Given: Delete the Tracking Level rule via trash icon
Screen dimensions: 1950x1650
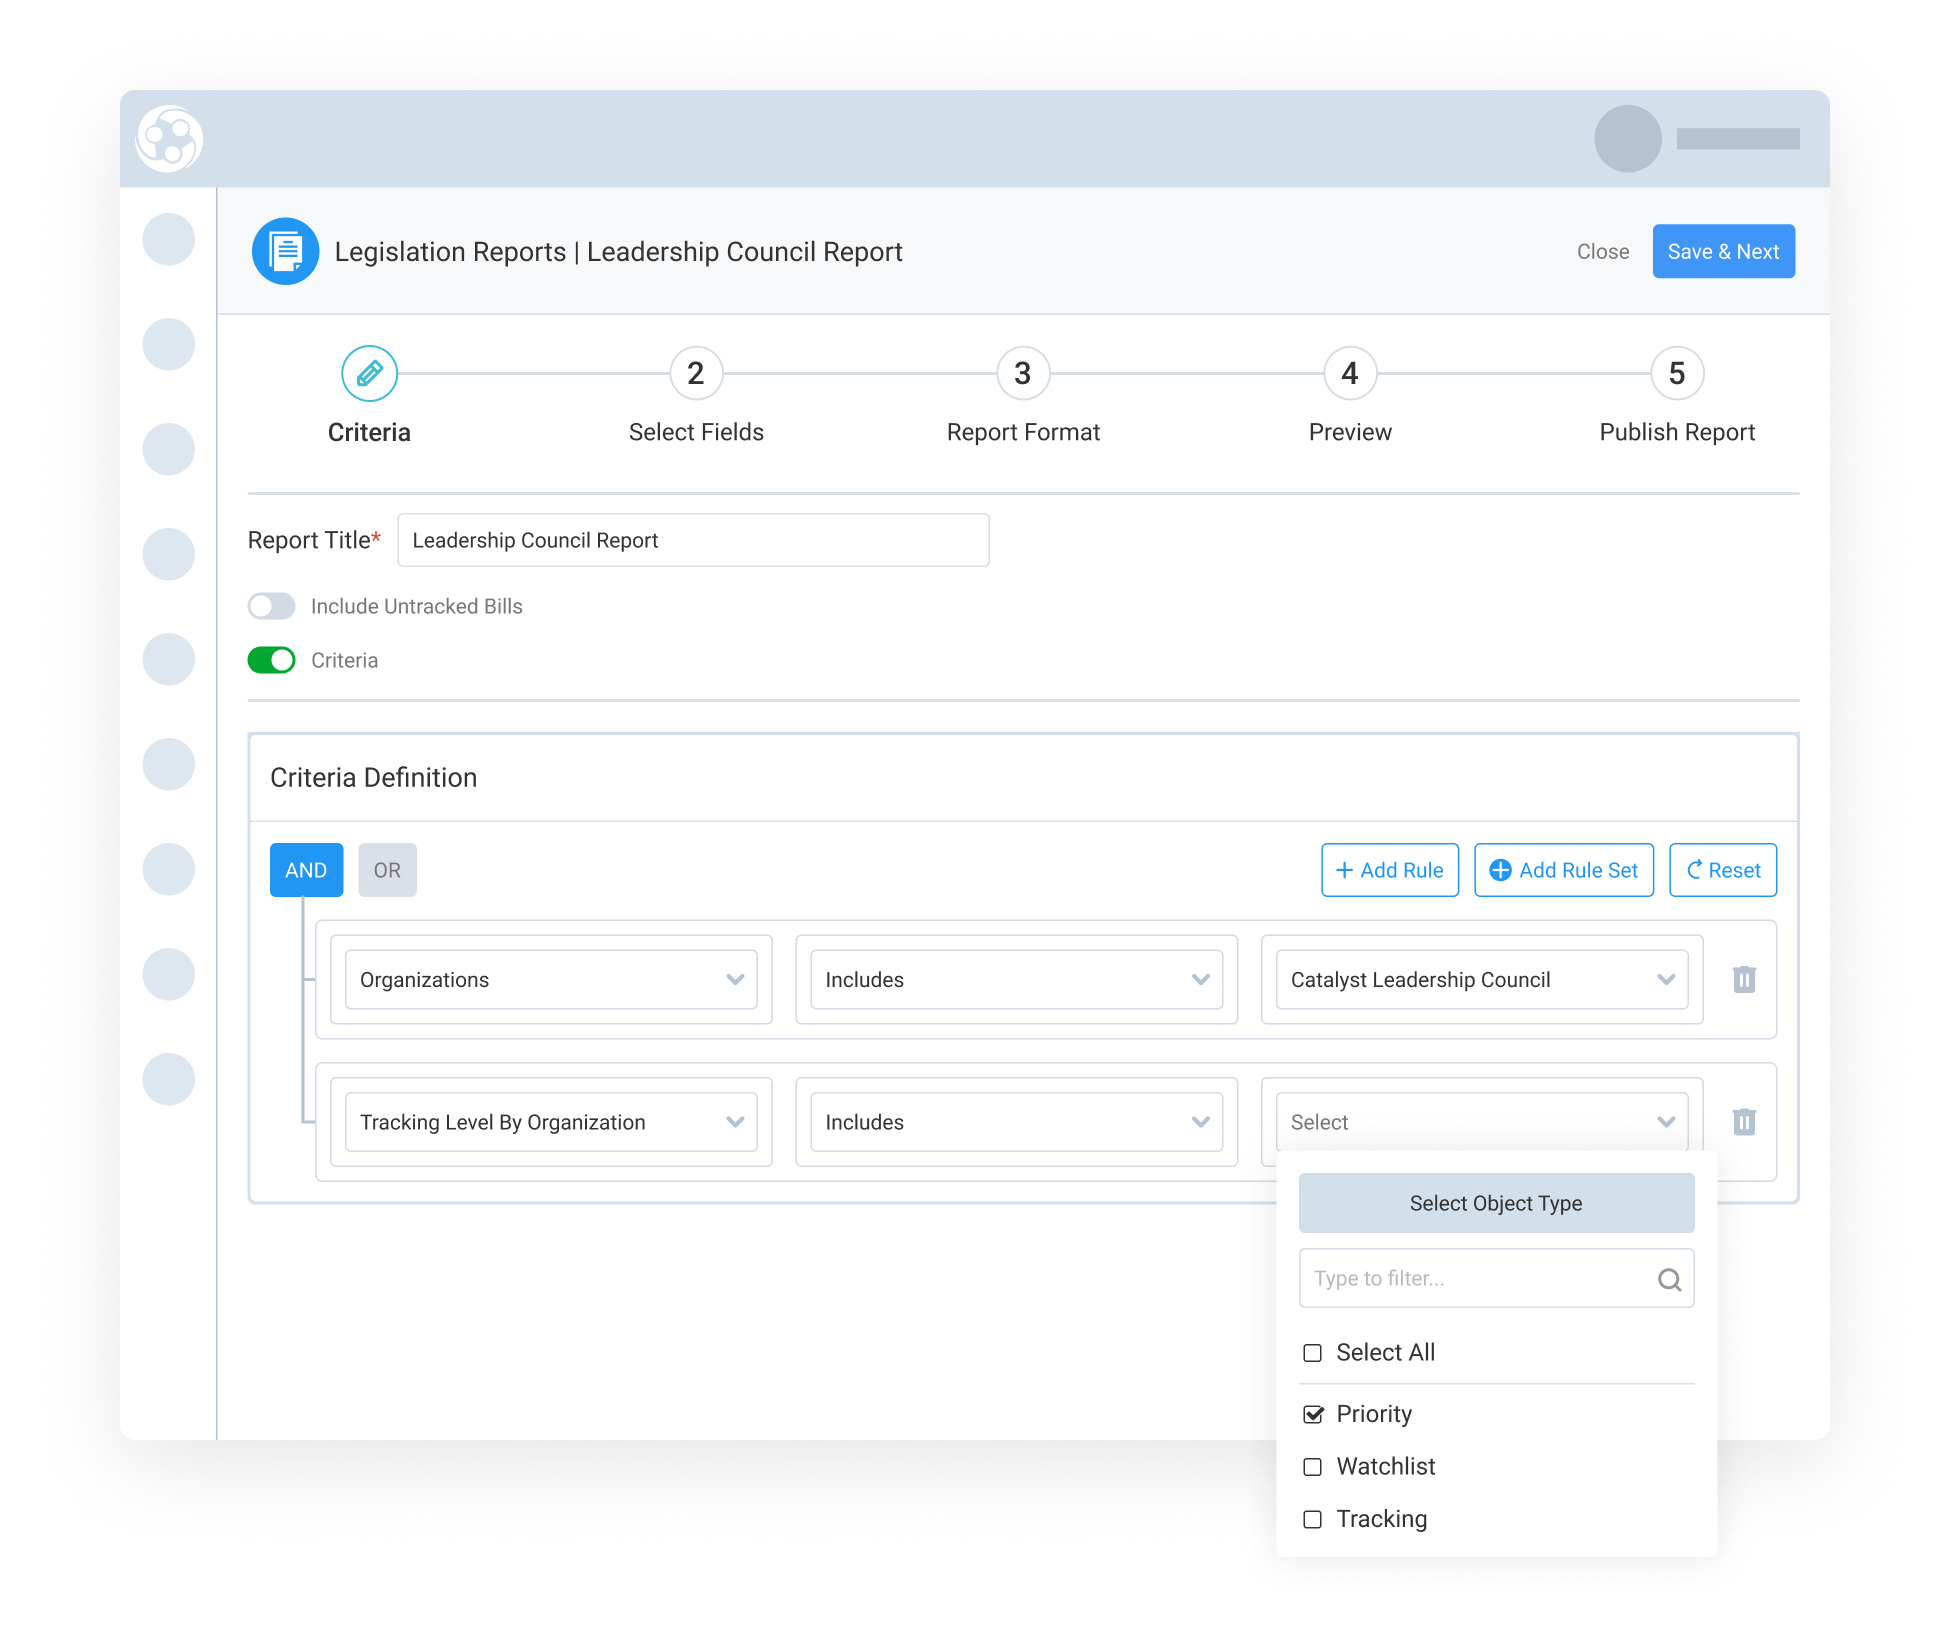Looking at the screenshot, I should click(1744, 1122).
